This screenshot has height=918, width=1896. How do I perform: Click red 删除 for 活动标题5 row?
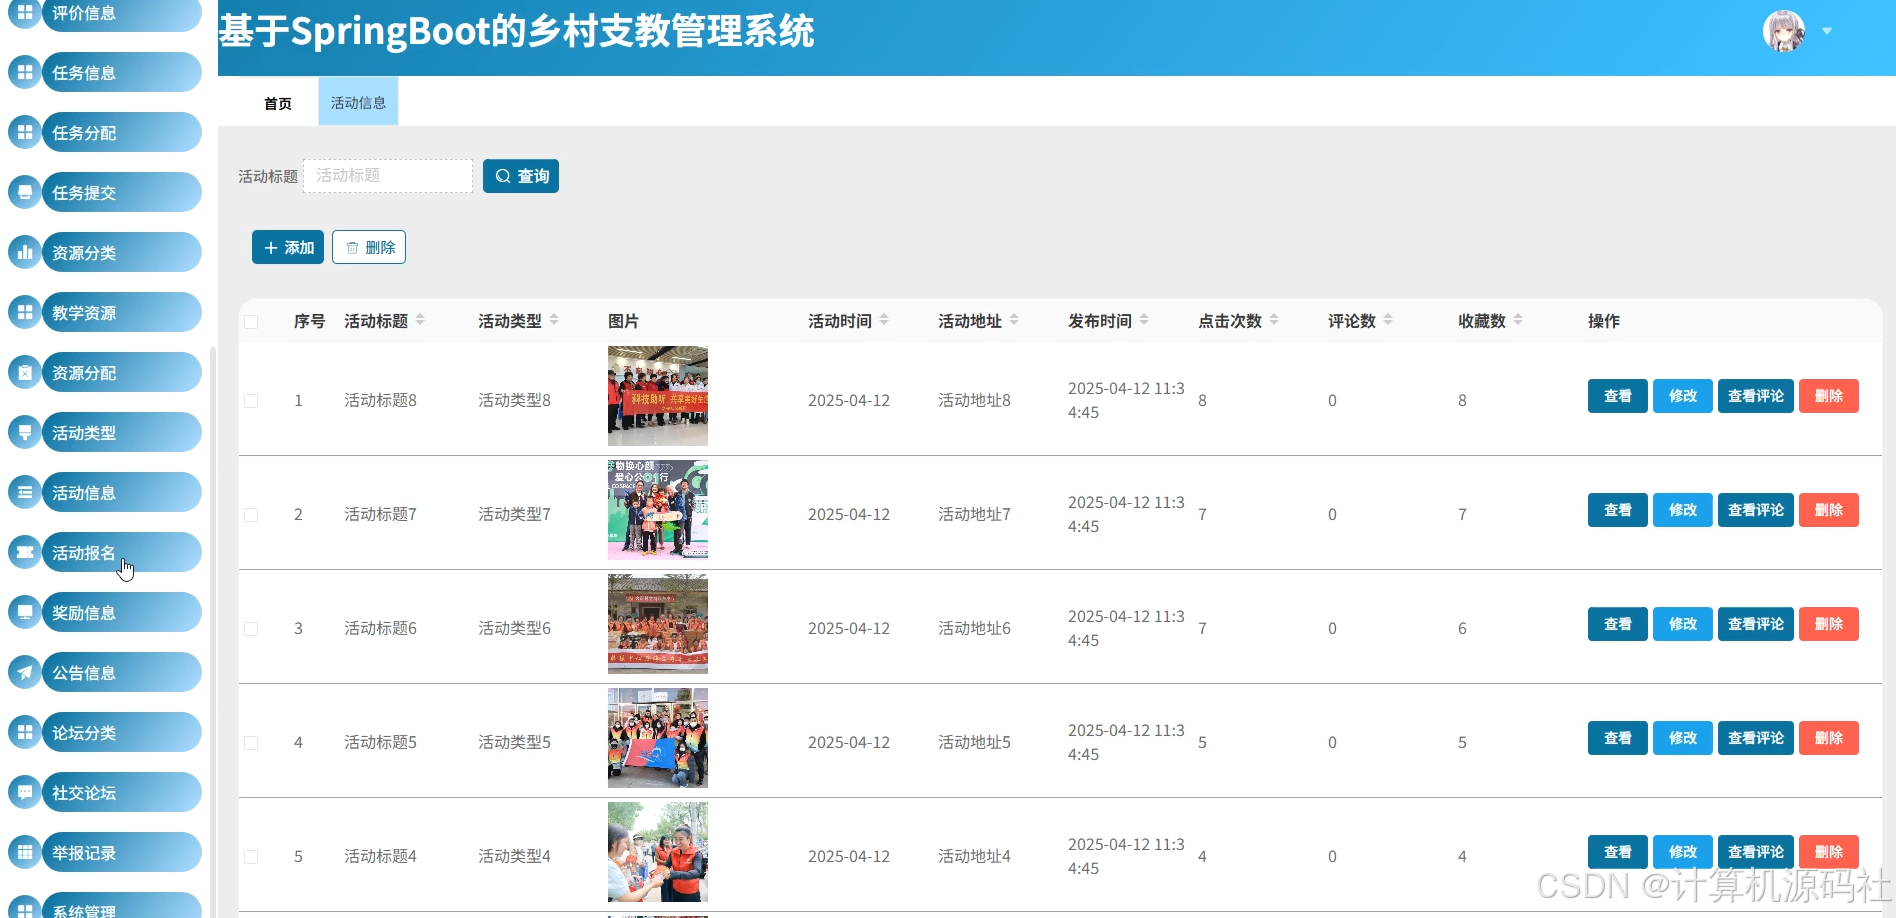pyautogui.click(x=1829, y=738)
